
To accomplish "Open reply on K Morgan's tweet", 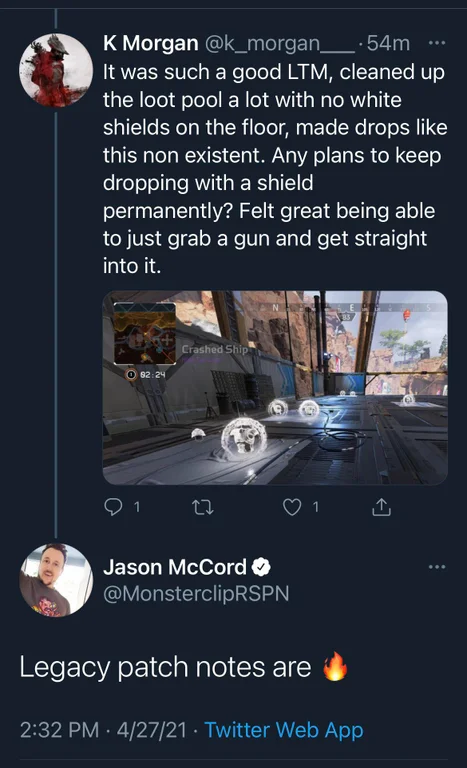I will [x=113, y=507].
